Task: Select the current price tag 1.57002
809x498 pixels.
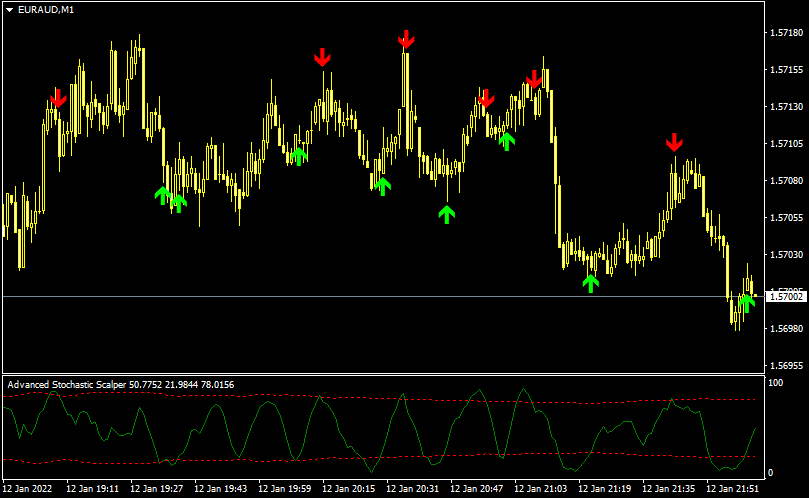Action: click(x=785, y=297)
